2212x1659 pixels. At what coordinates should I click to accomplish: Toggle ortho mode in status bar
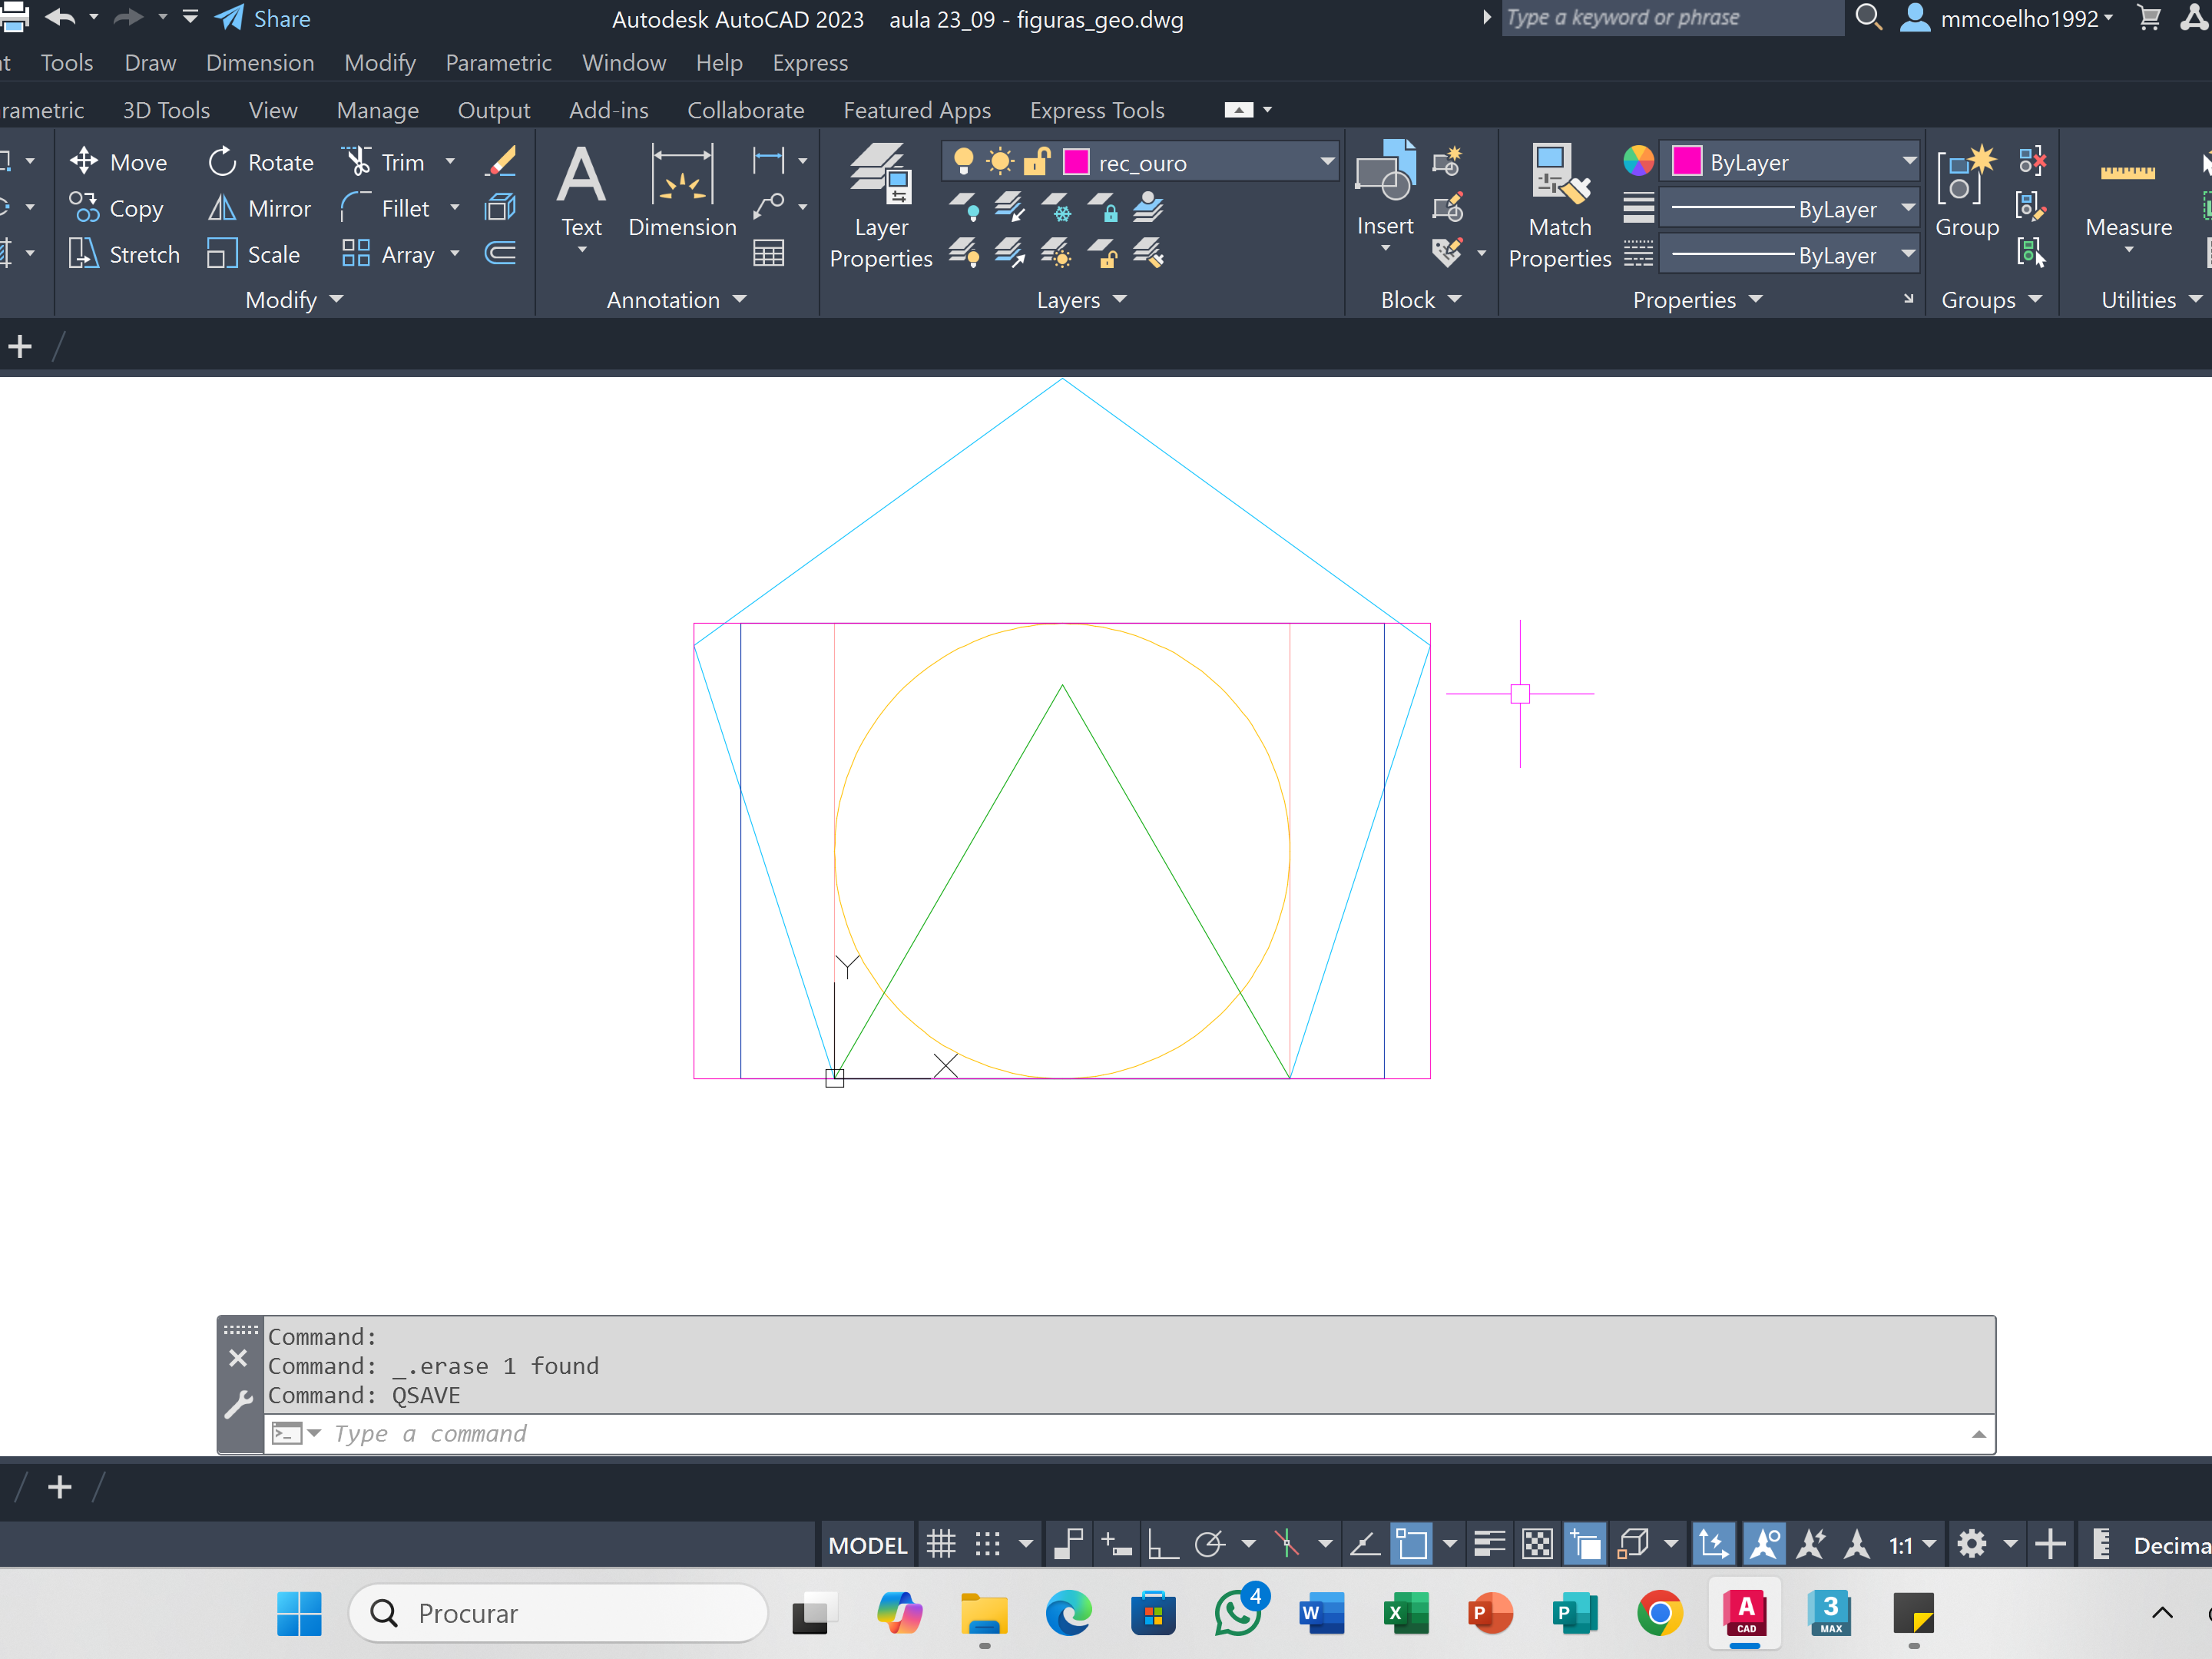tap(1161, 1545)
